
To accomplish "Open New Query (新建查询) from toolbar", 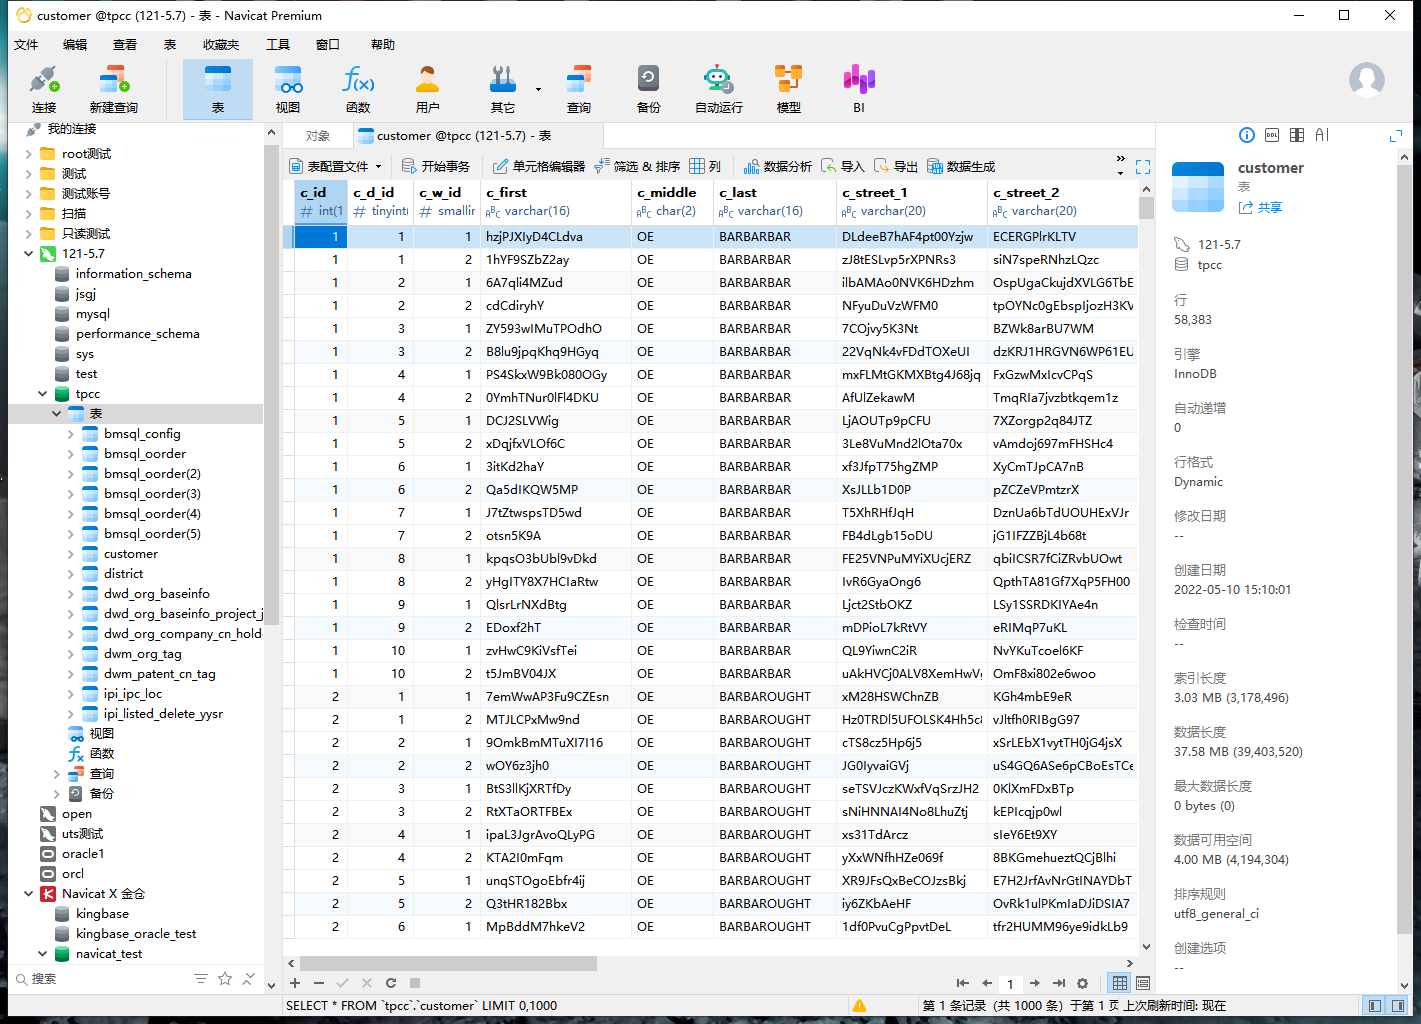I will click(x=113, y=89).
